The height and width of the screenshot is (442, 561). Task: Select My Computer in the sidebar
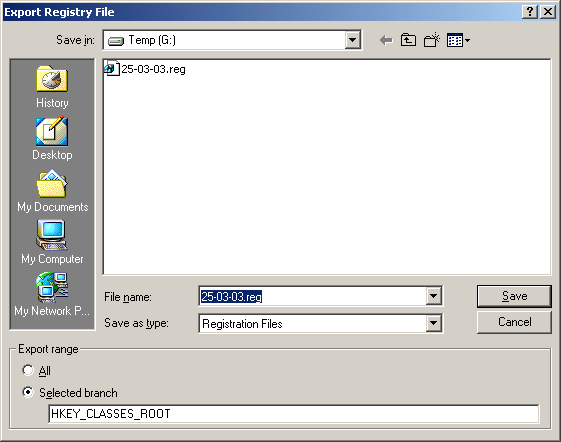click(x=52, y=243)
